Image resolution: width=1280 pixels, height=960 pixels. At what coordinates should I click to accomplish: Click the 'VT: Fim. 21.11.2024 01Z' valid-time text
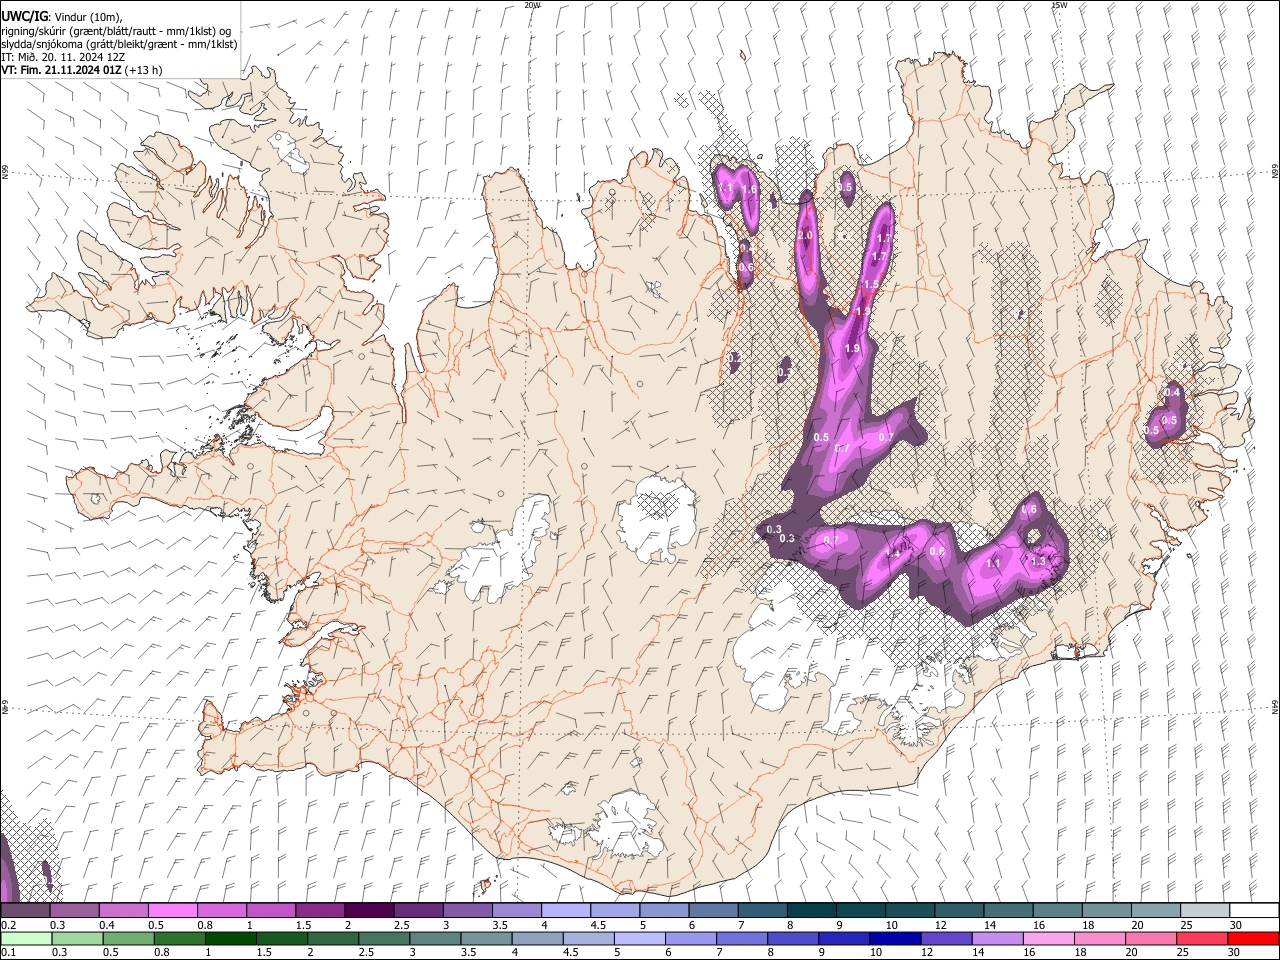pyautogui.click(x=62, y=70)
